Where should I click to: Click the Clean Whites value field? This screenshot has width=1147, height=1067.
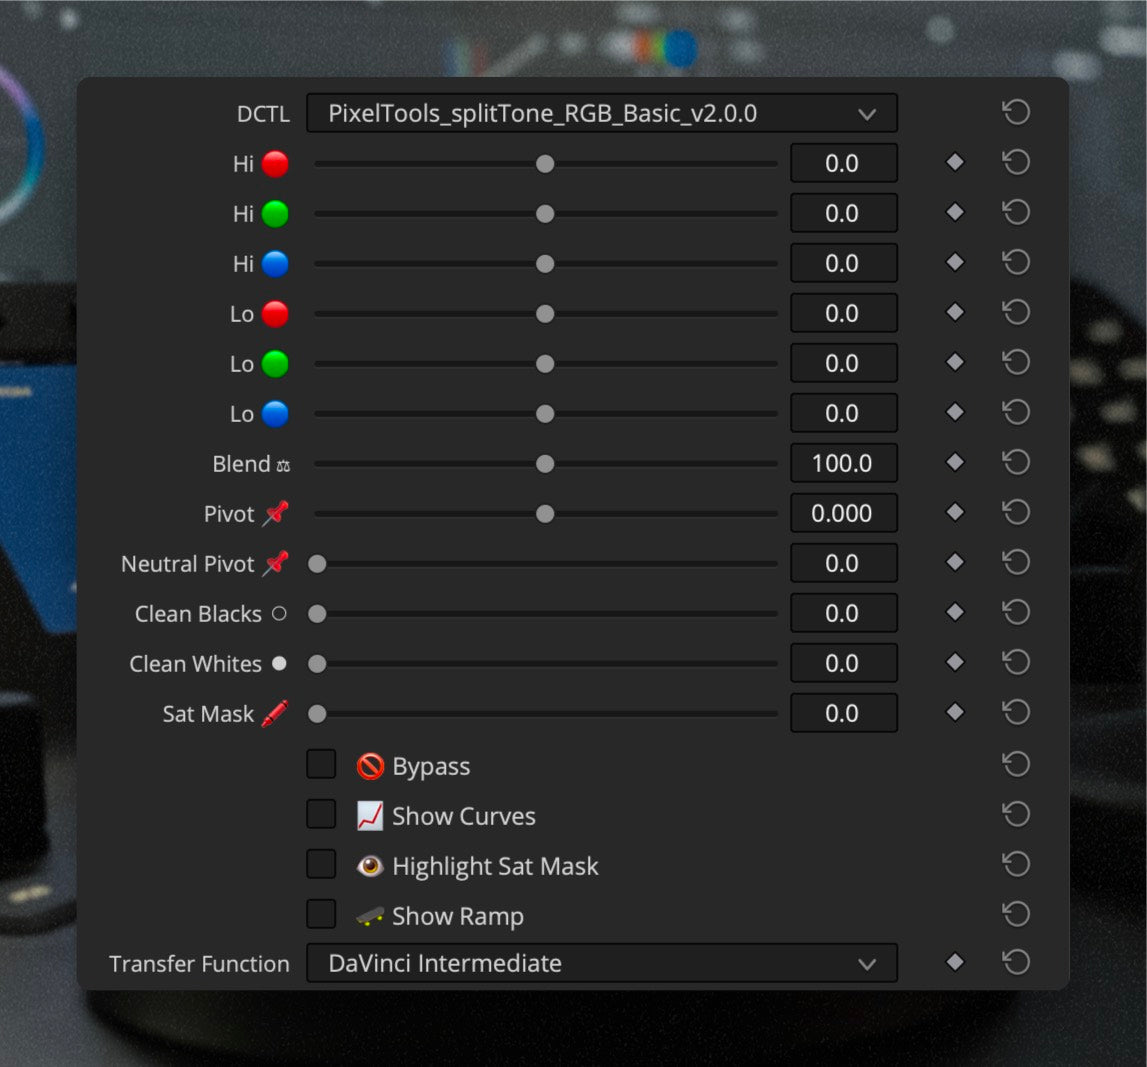[843, 663]
